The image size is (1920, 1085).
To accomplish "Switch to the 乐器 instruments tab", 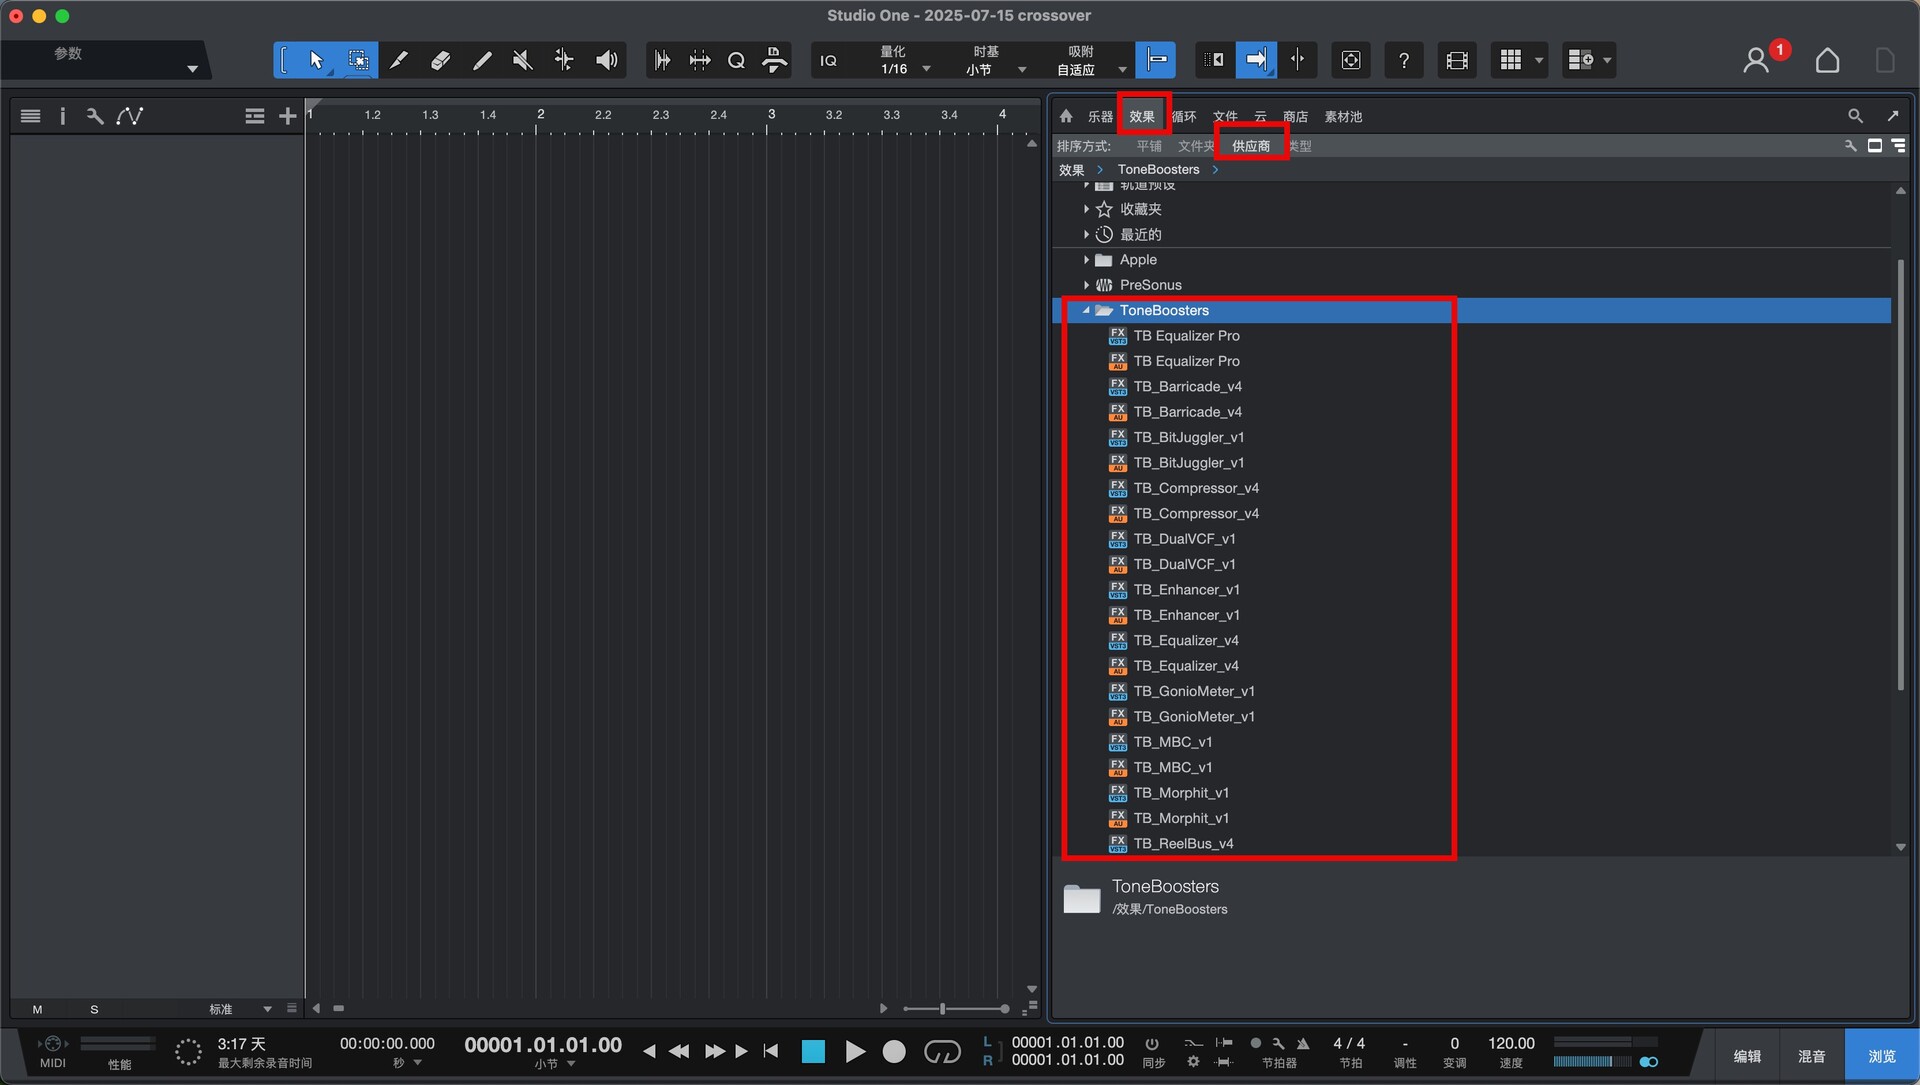I will pos(1100,116).
